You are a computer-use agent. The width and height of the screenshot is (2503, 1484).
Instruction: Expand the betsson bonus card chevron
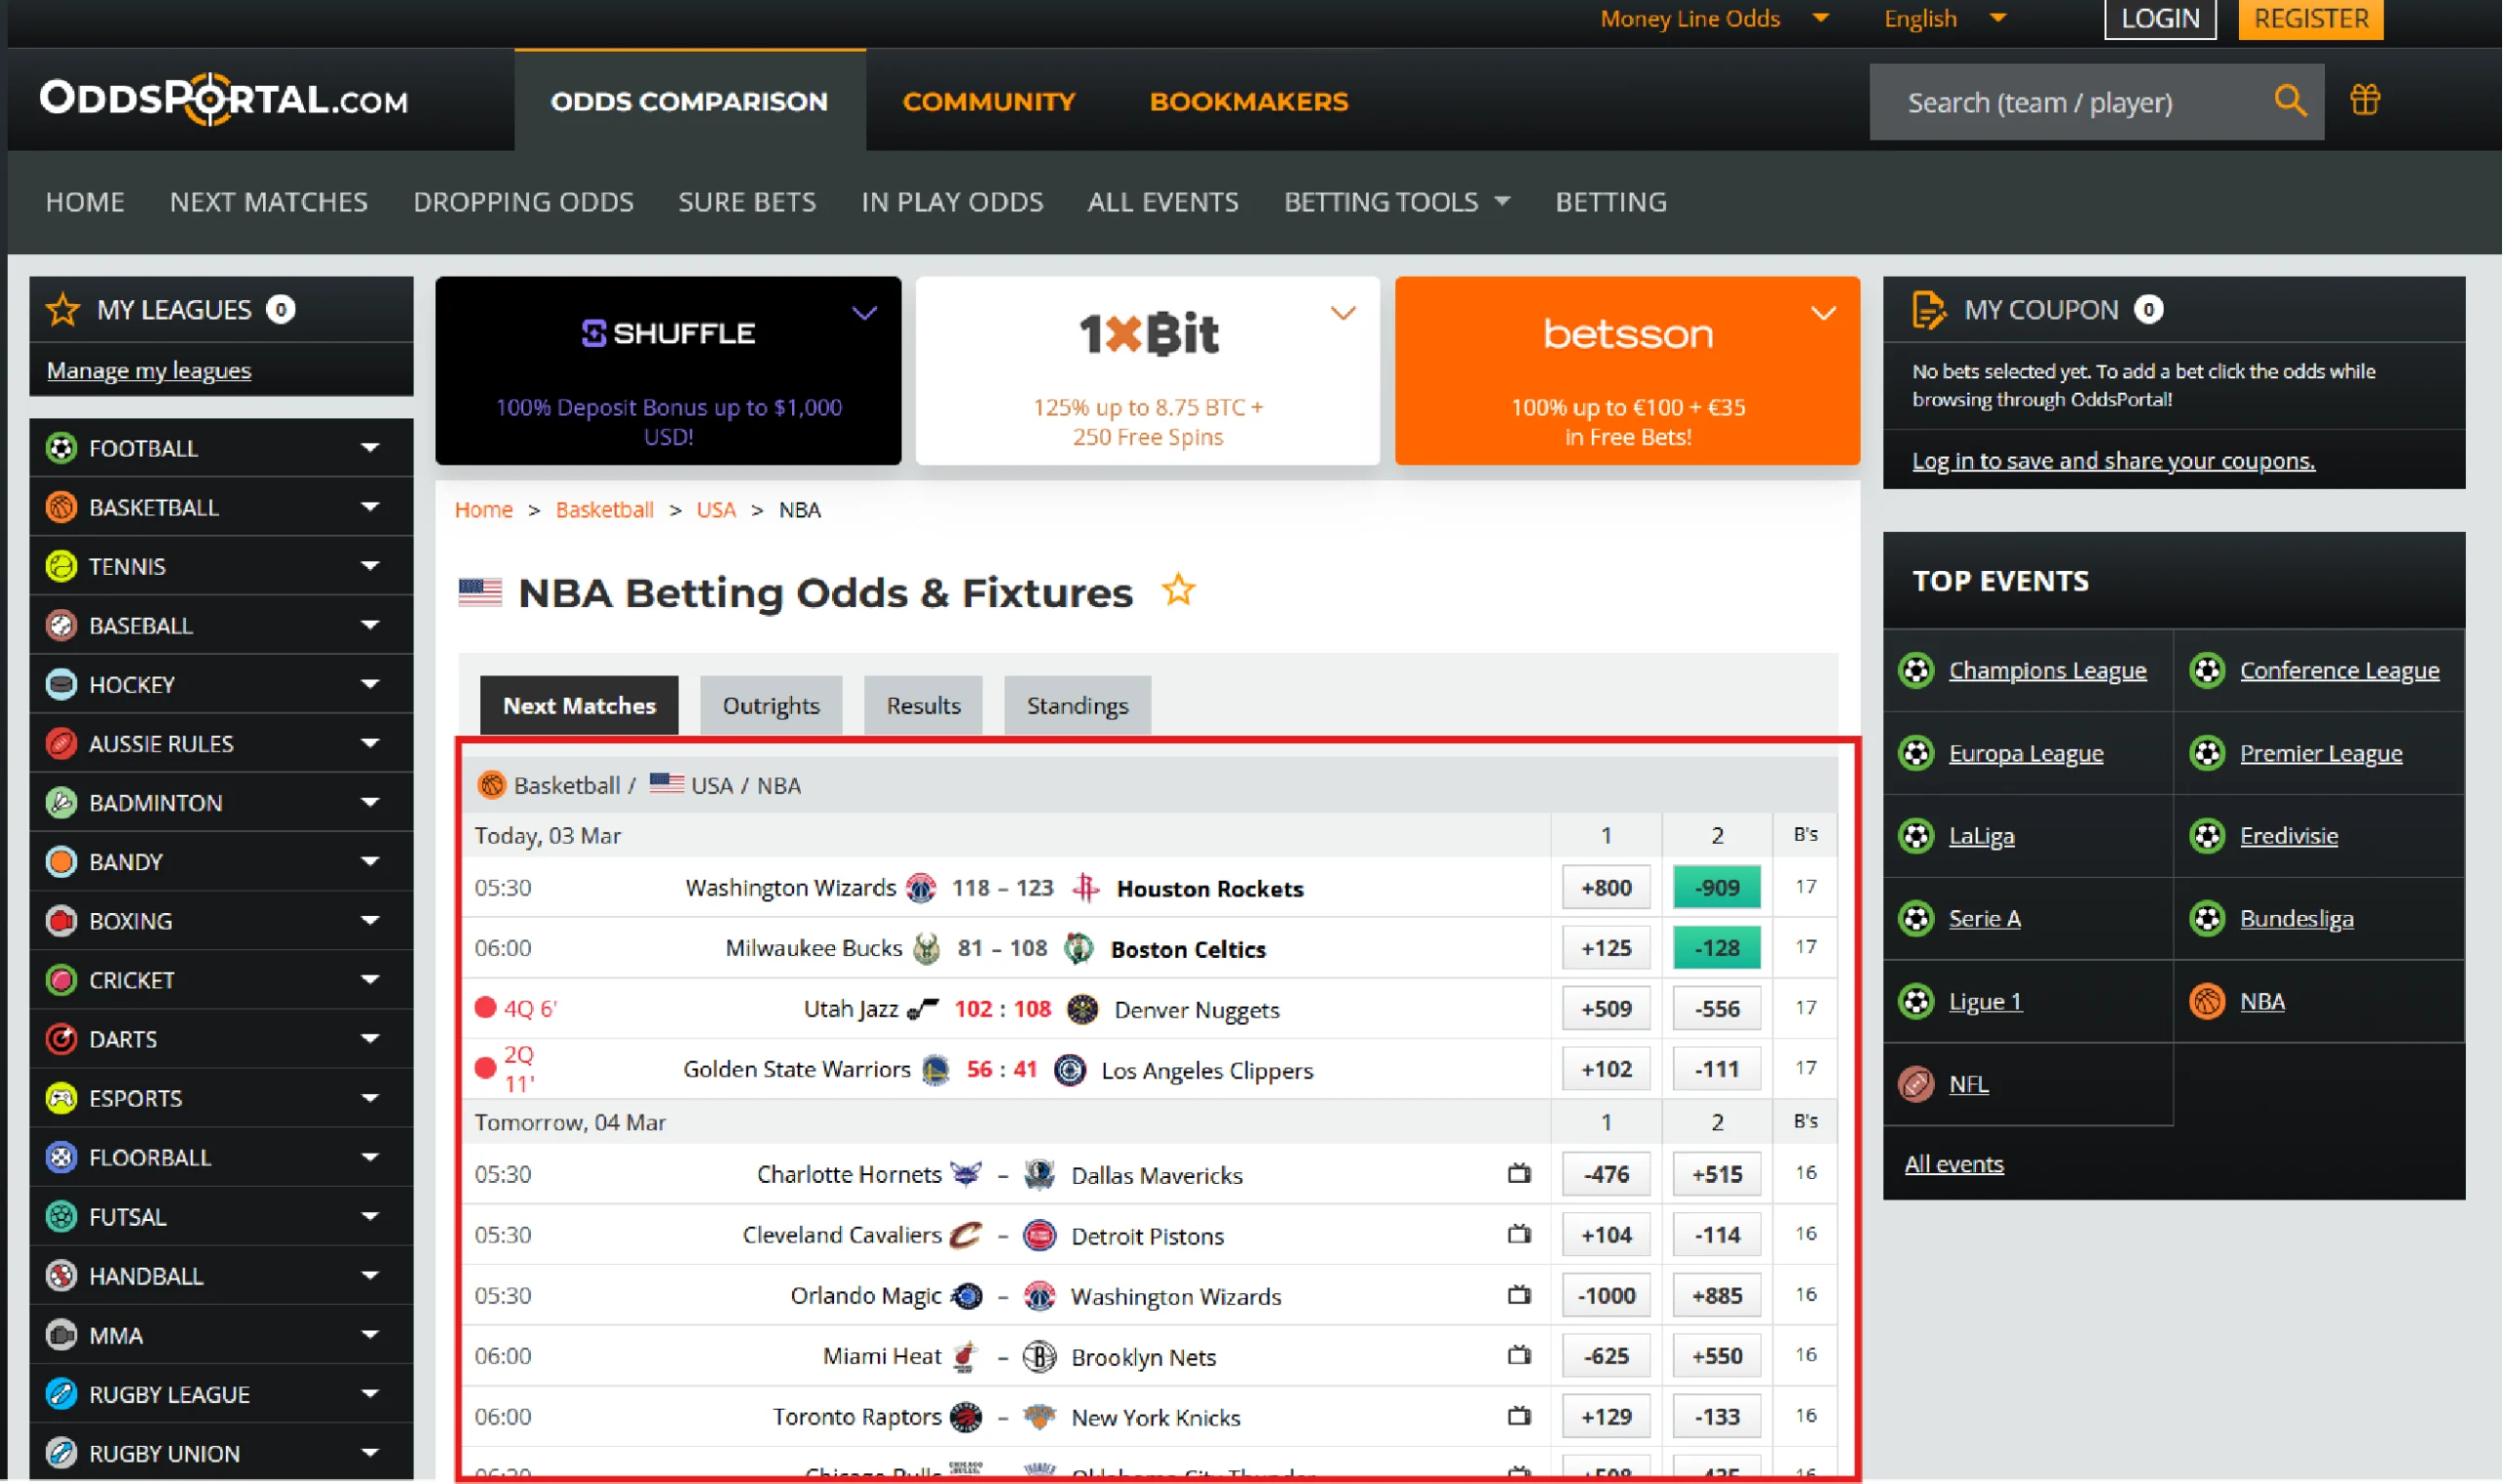click(1823, 313)
